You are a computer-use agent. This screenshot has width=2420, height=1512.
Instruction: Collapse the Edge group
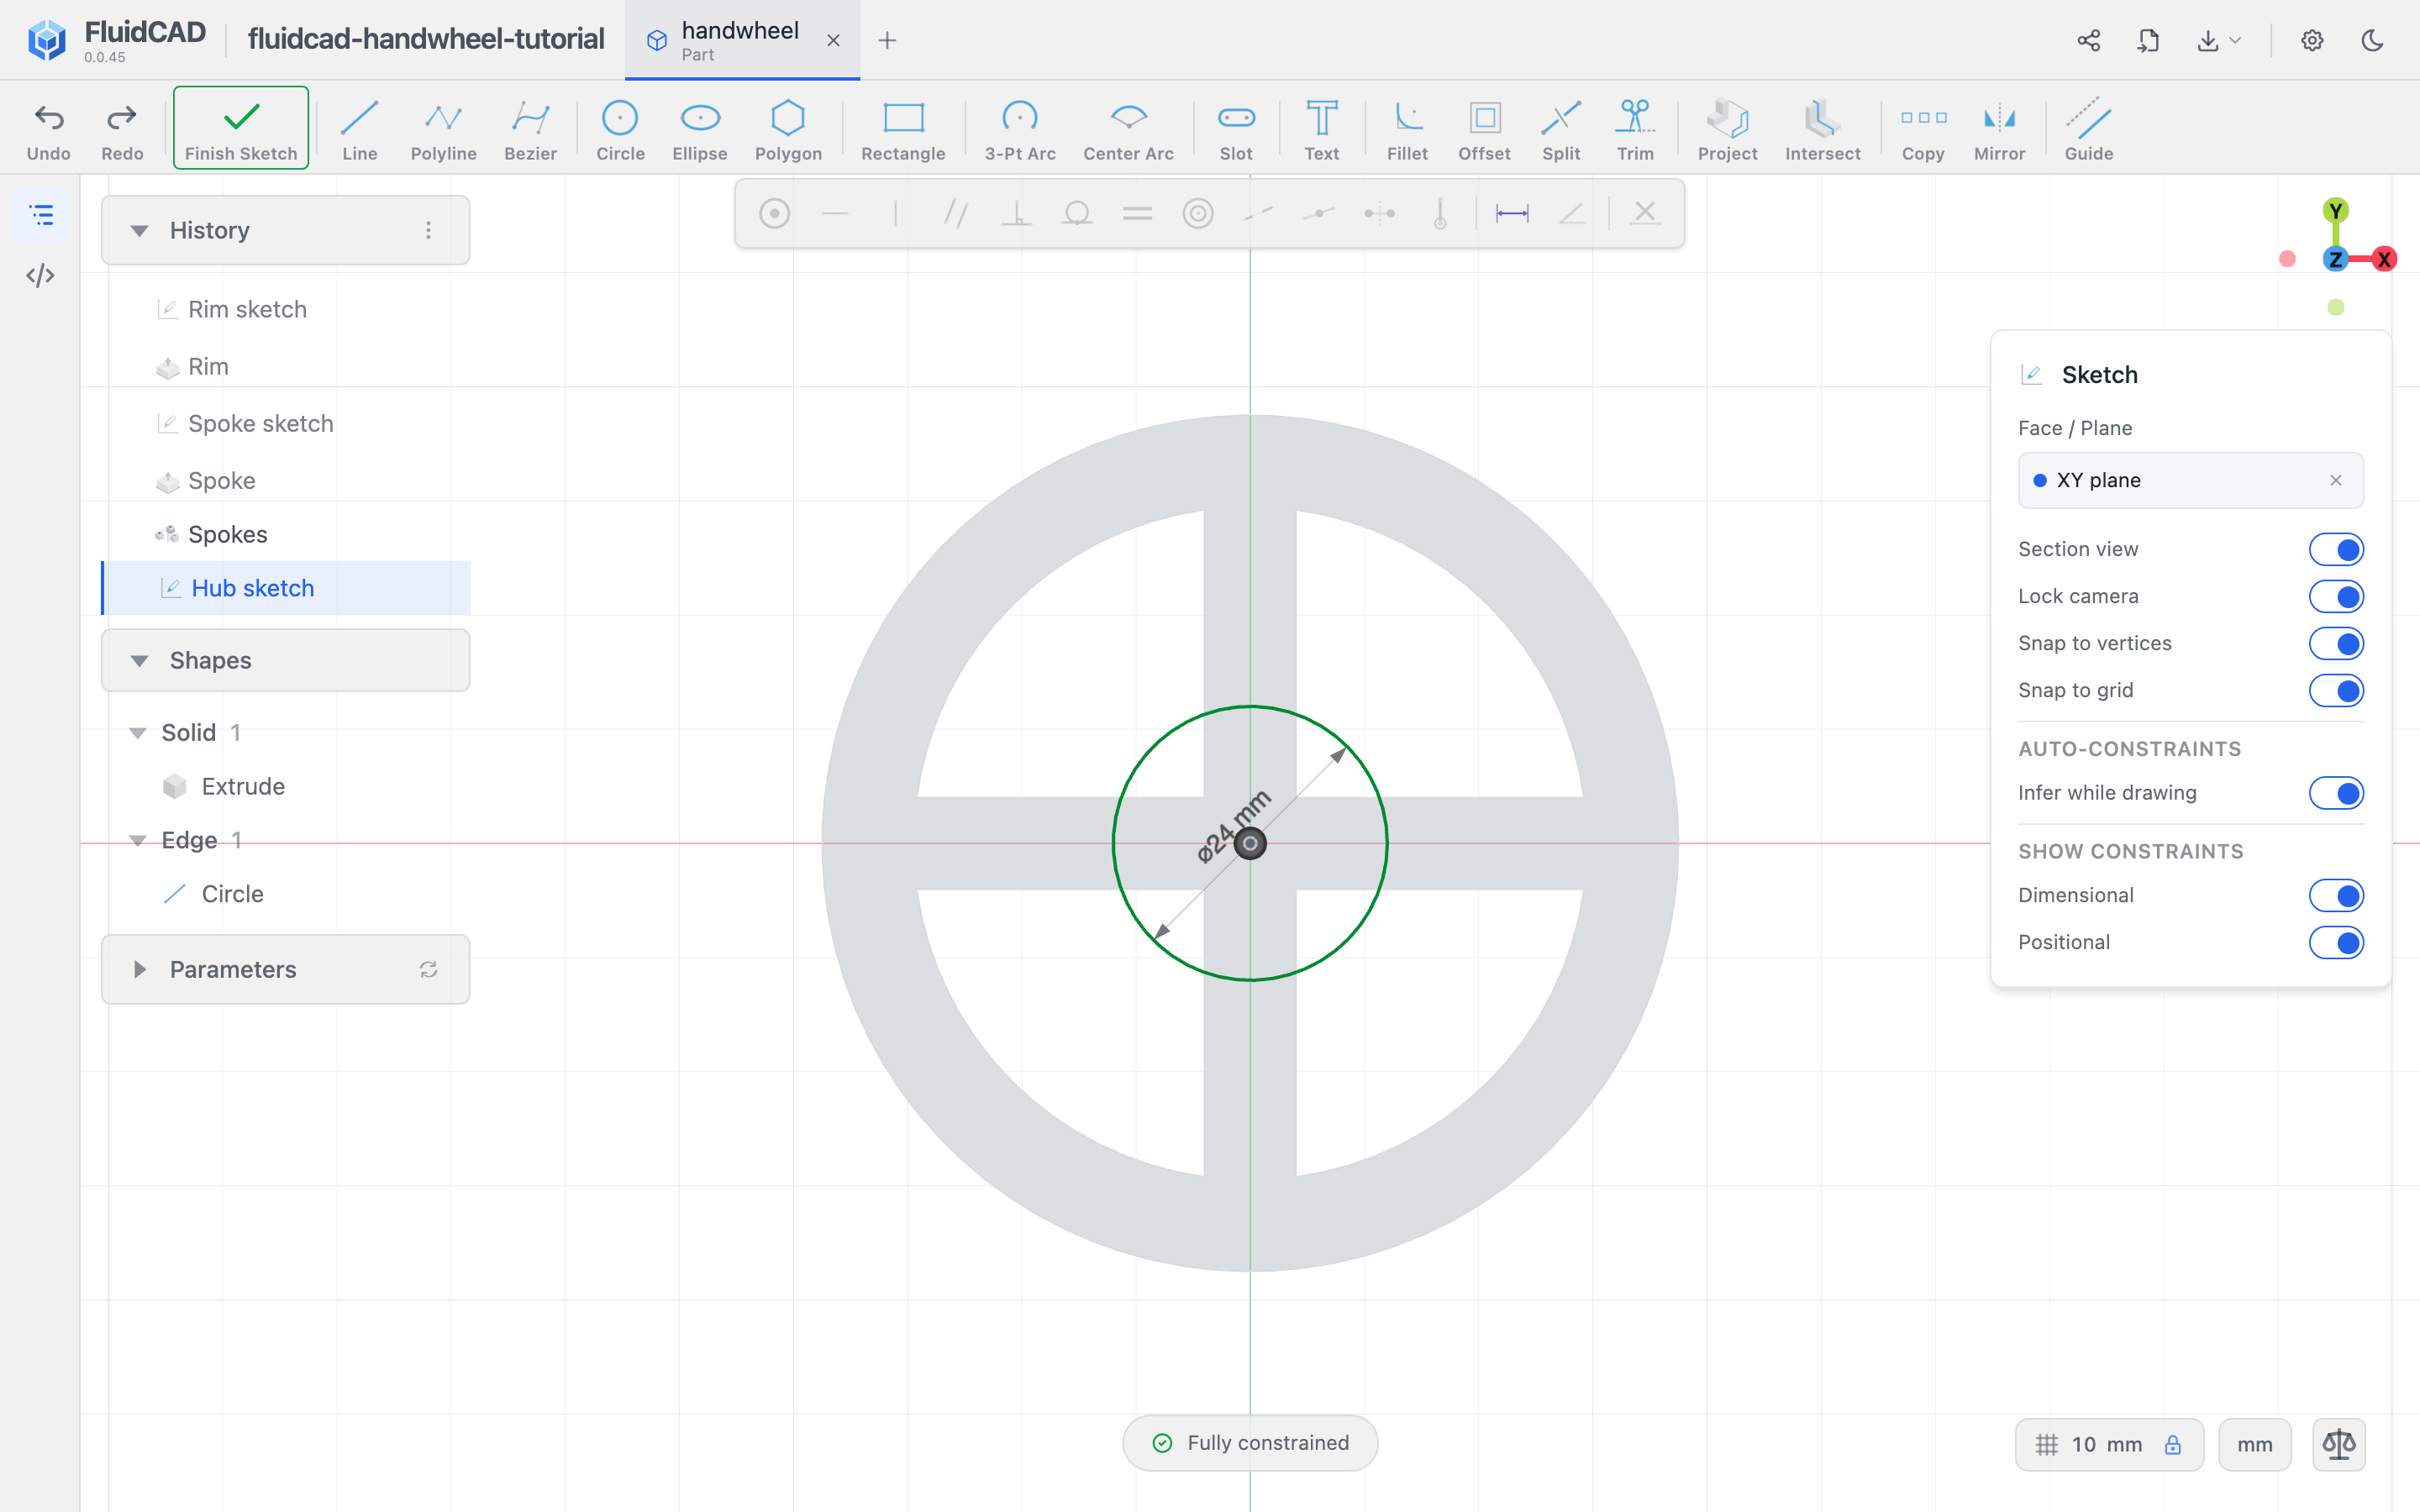point(138,840)
